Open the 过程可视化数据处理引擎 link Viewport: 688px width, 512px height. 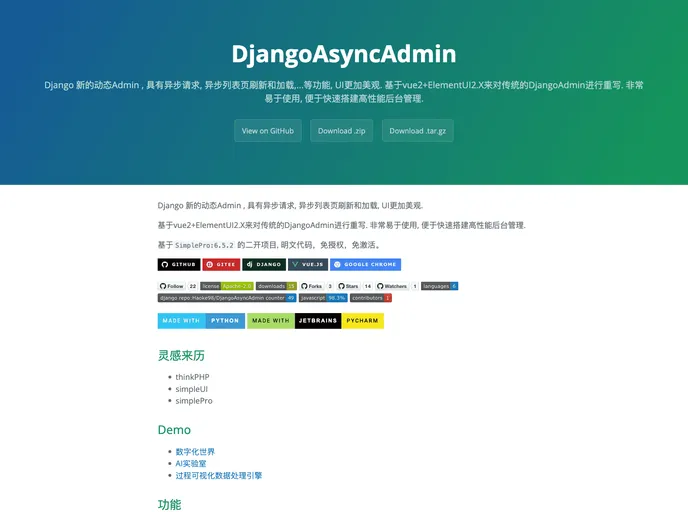click(219, 475)
